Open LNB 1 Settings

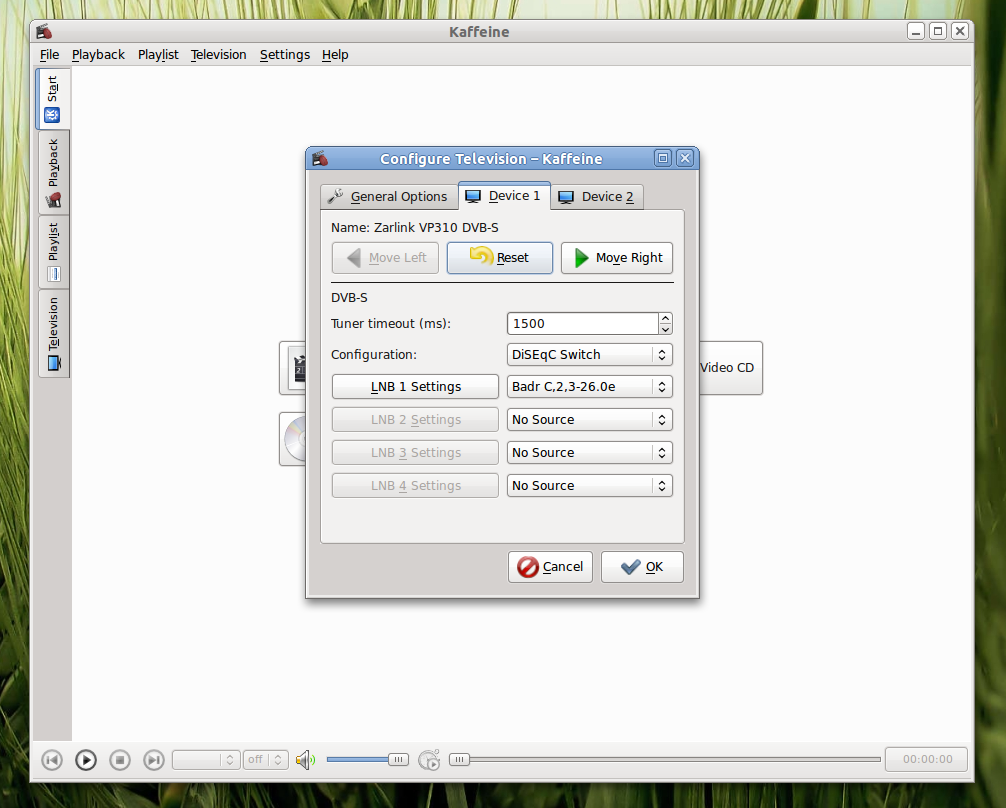(415, 386)
